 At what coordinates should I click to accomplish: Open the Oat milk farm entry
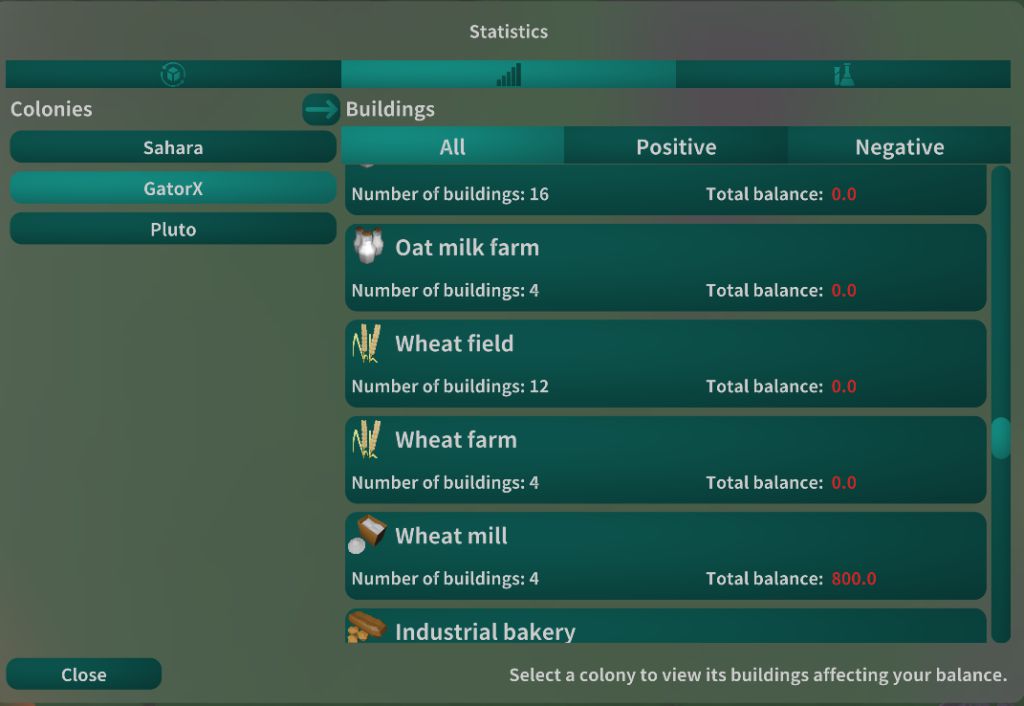point(665,267)
